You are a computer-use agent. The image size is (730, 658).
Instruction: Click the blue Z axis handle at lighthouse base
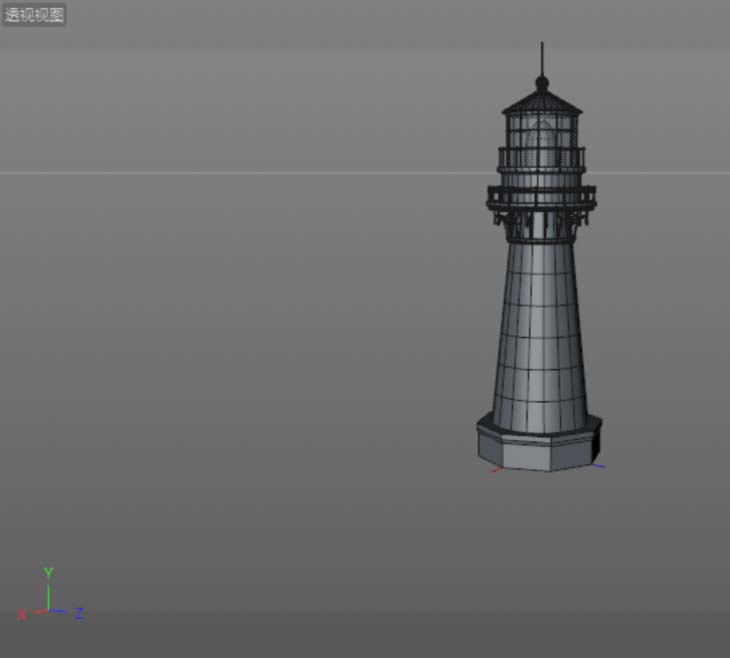click(599, 464)
